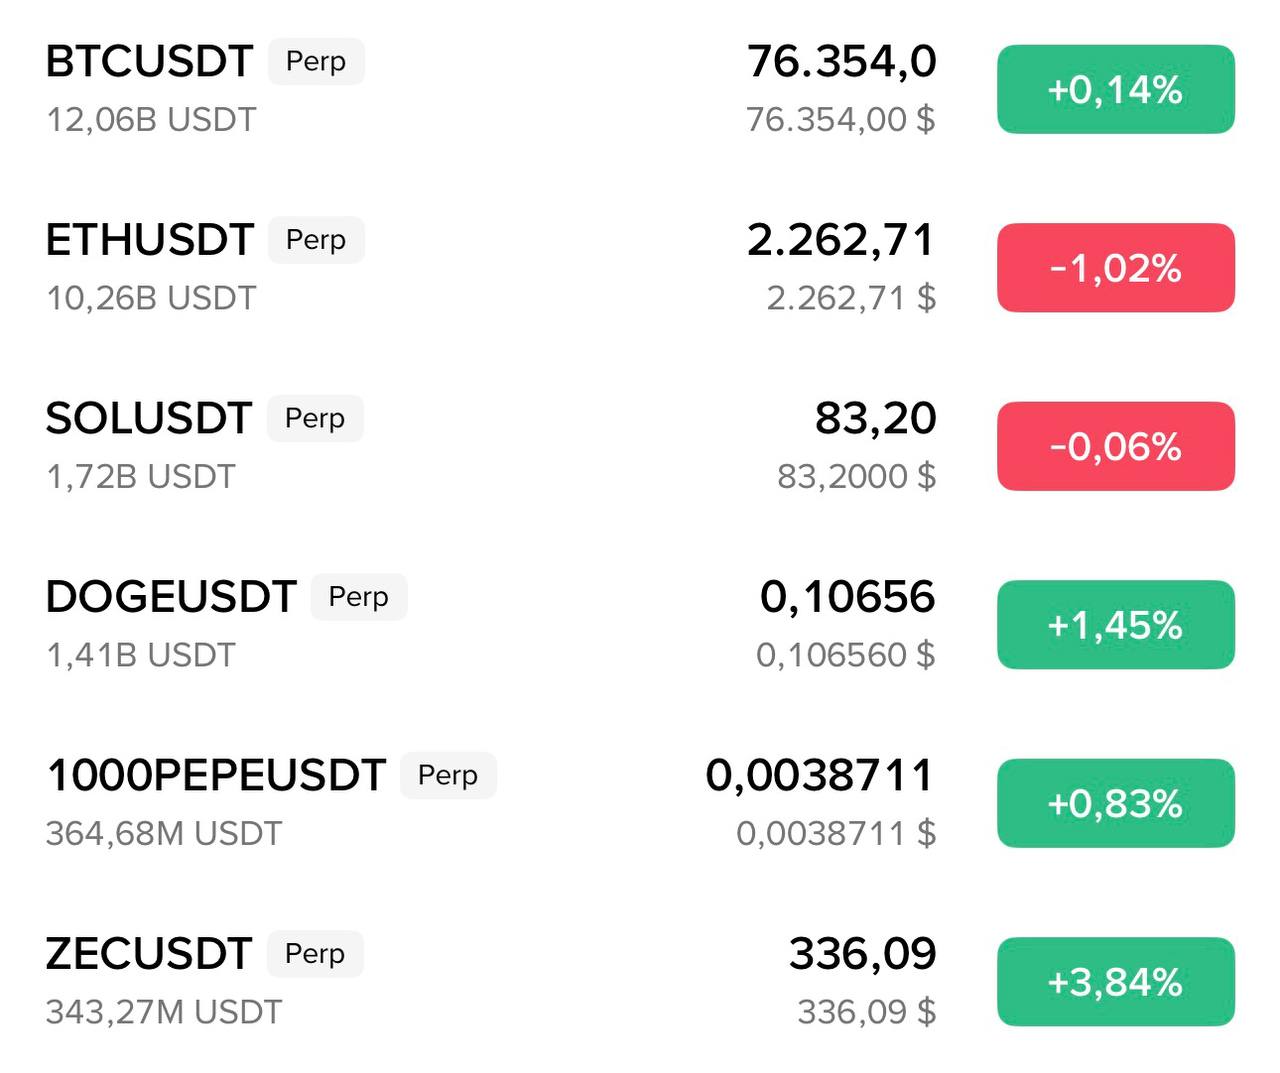Click the +1,45% change badge for DOGEUSDT

point(1115,625)
